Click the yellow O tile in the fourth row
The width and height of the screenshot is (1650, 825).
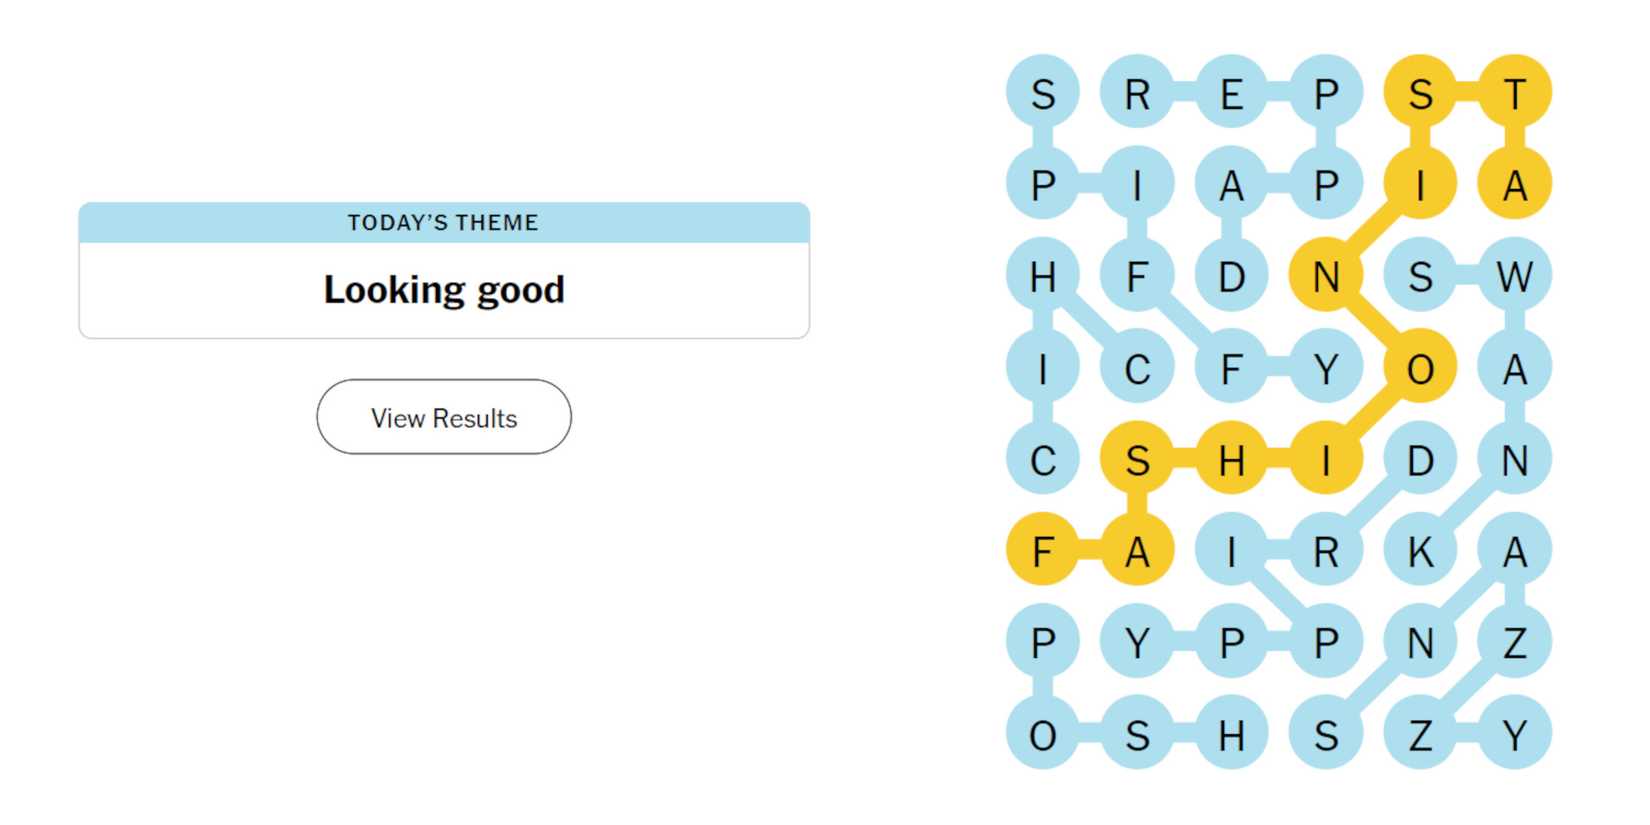pos(1420,368)
